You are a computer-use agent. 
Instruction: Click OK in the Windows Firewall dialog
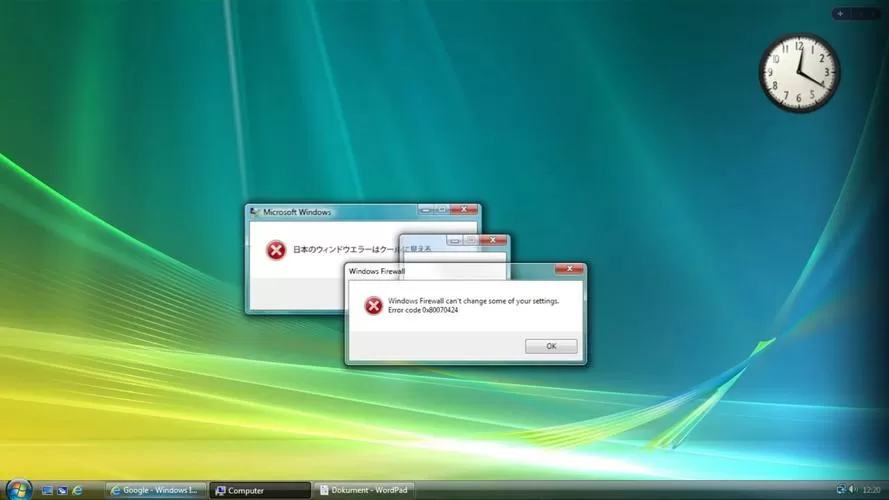(x=551, y=346)
